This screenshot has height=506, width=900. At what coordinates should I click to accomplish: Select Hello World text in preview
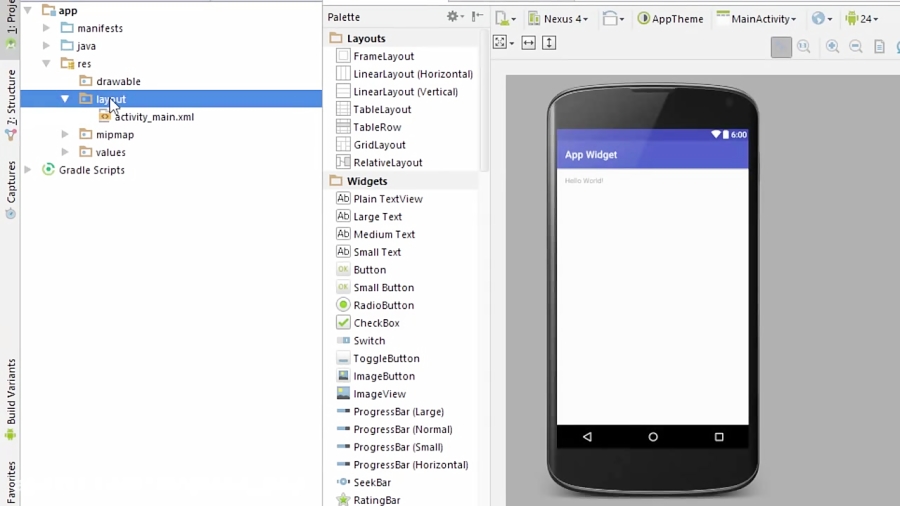coord(584,181)
